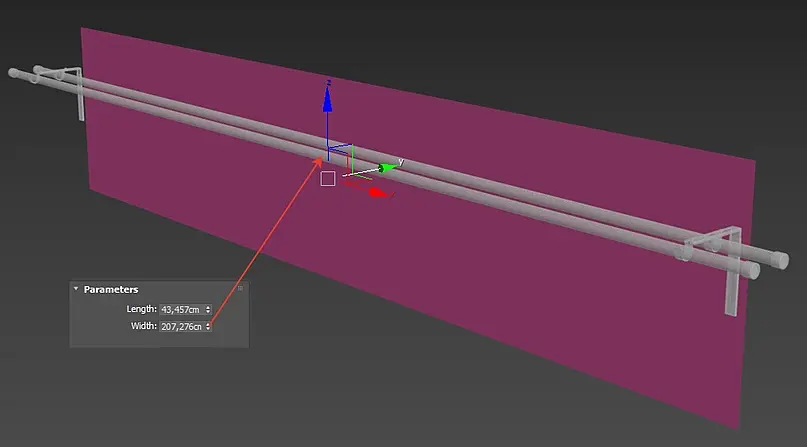Viewport: 807px width, 447px height.
Task: Click the tip of the red annotation arrow
Action: coord(321,160)
